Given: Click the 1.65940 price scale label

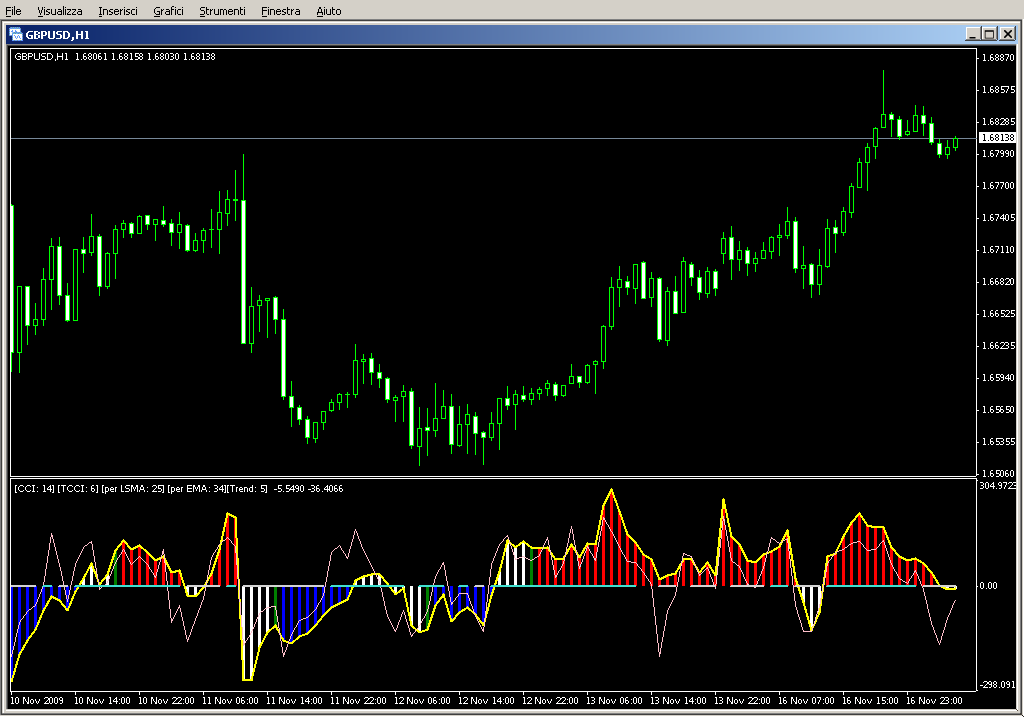Looking at the screenshot, I should (x=999, y=377).
